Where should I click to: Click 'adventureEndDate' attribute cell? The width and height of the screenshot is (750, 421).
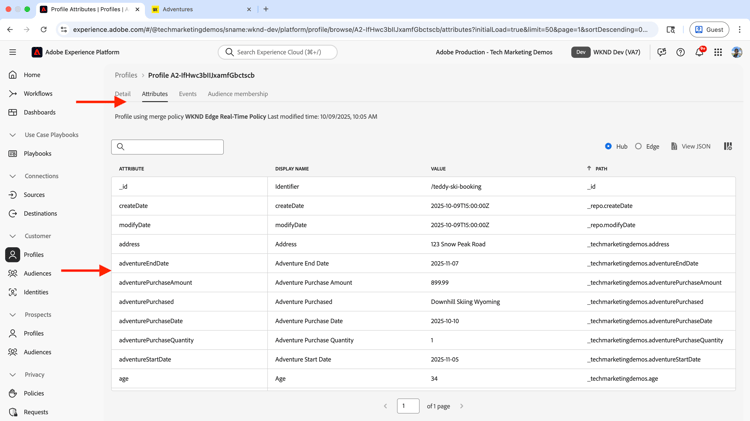pos(143,264)
